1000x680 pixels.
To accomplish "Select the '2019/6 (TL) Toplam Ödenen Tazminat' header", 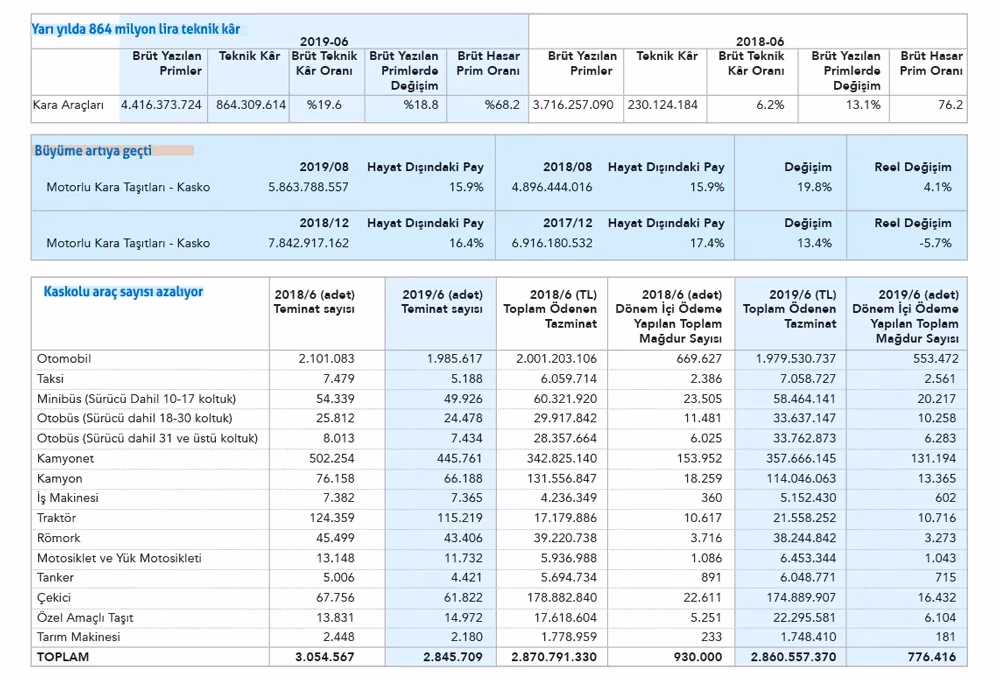I will point(790,309).
